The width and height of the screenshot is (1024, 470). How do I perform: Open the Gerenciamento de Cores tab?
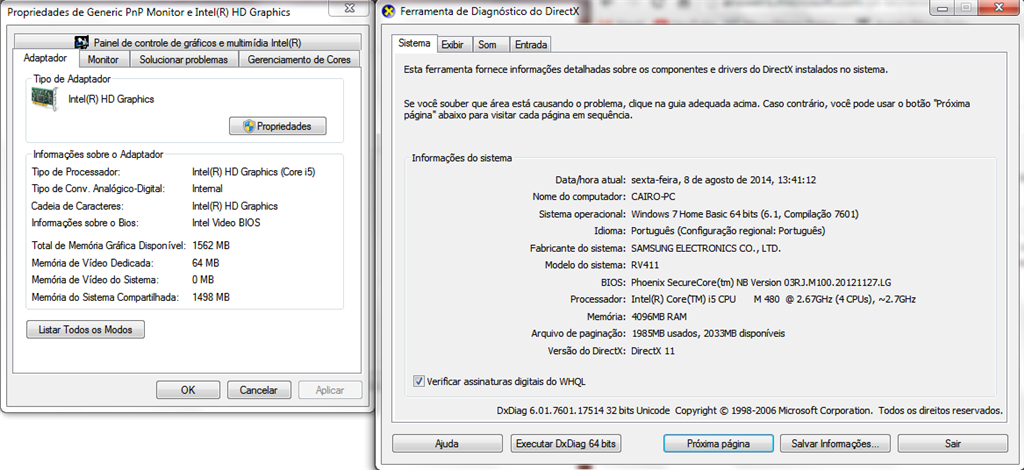[x=299, y=59]
